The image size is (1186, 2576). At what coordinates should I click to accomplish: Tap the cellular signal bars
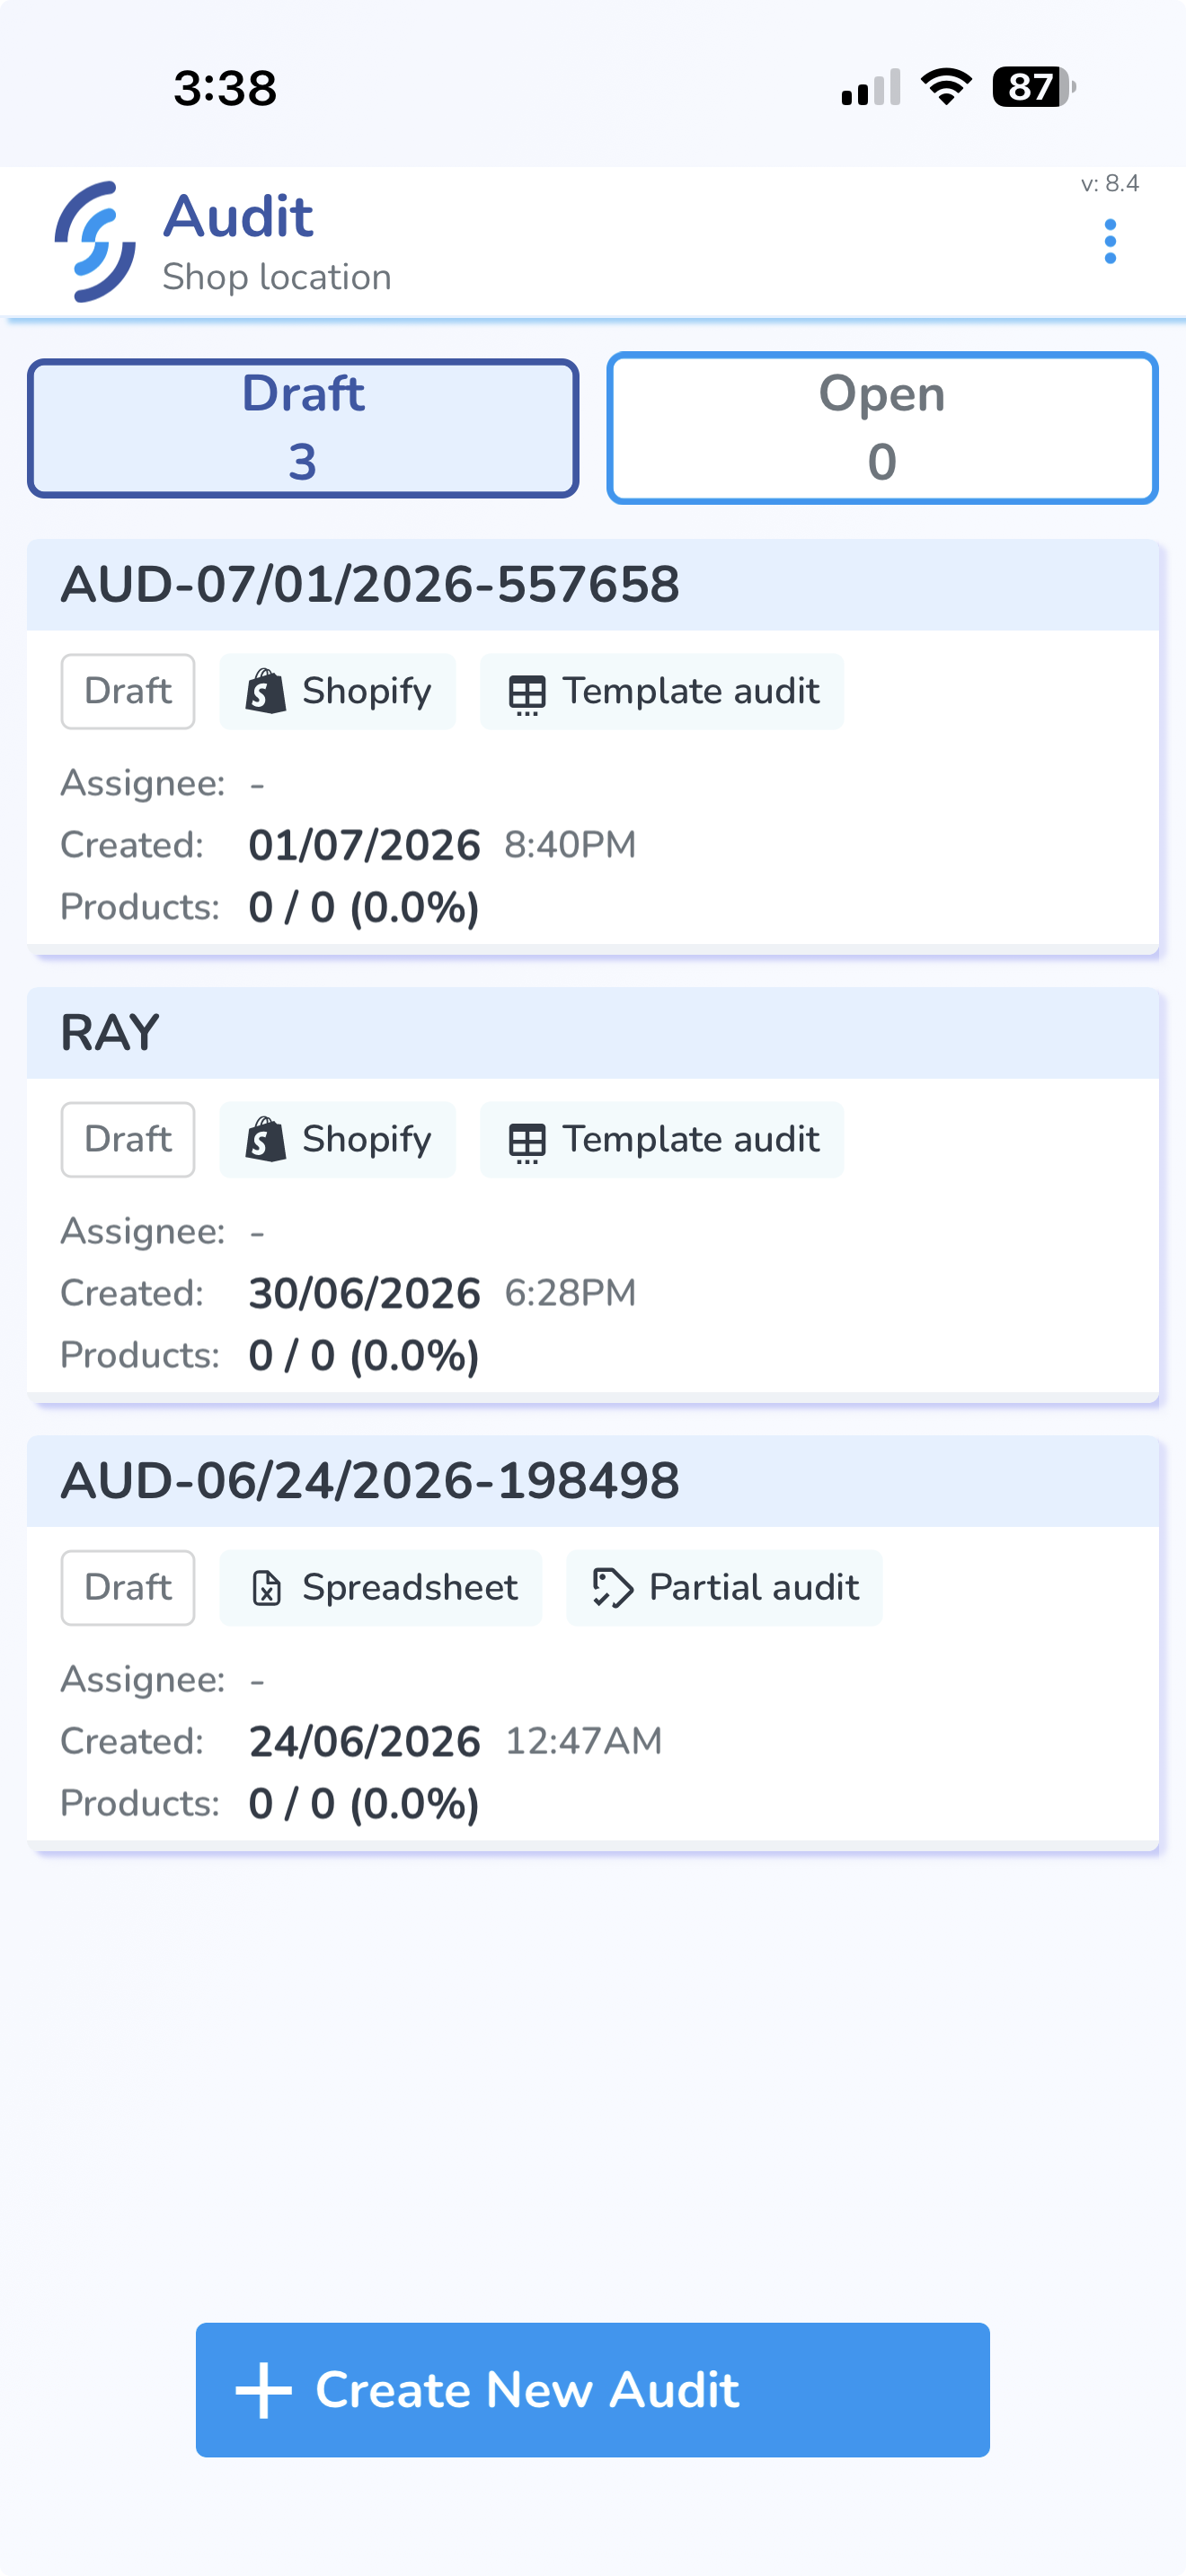pos(871,87)
